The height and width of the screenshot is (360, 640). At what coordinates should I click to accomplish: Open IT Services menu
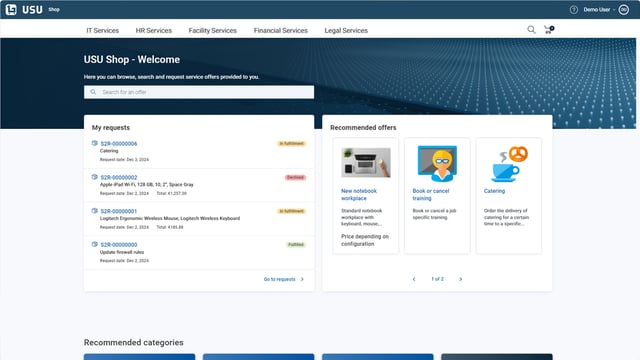point(102,31)
